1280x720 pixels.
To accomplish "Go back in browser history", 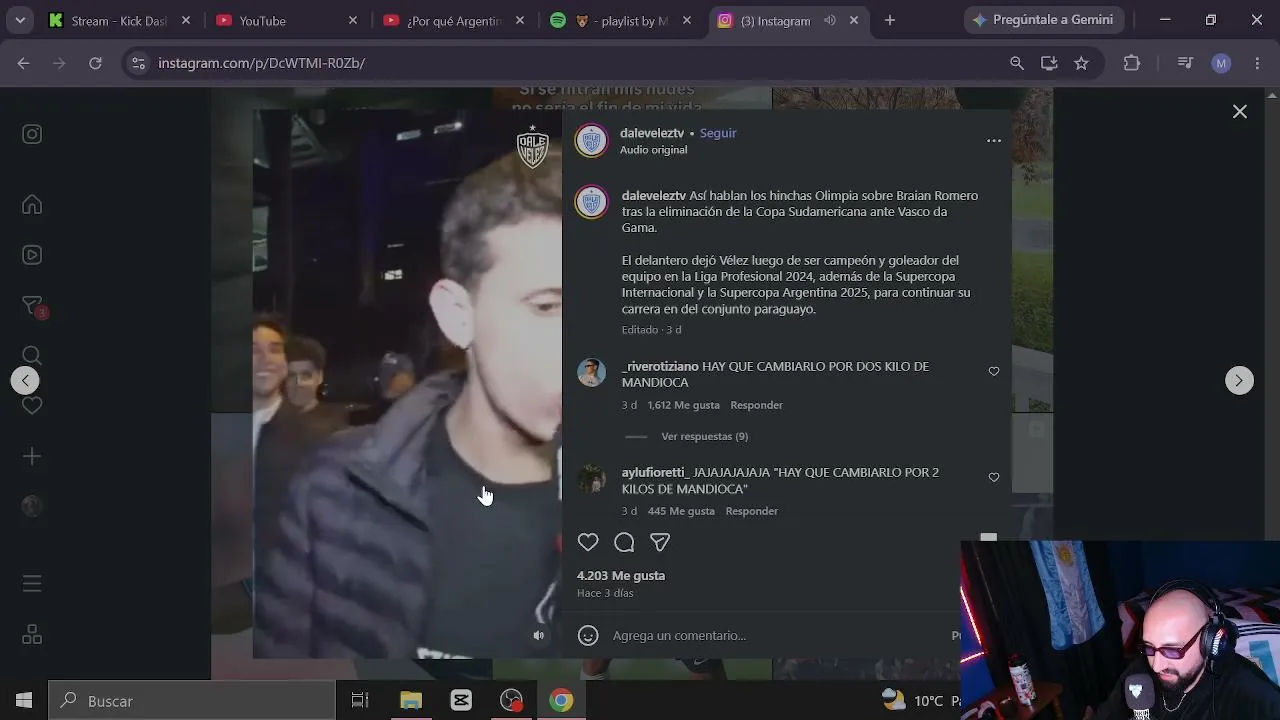I will point(24,63).
